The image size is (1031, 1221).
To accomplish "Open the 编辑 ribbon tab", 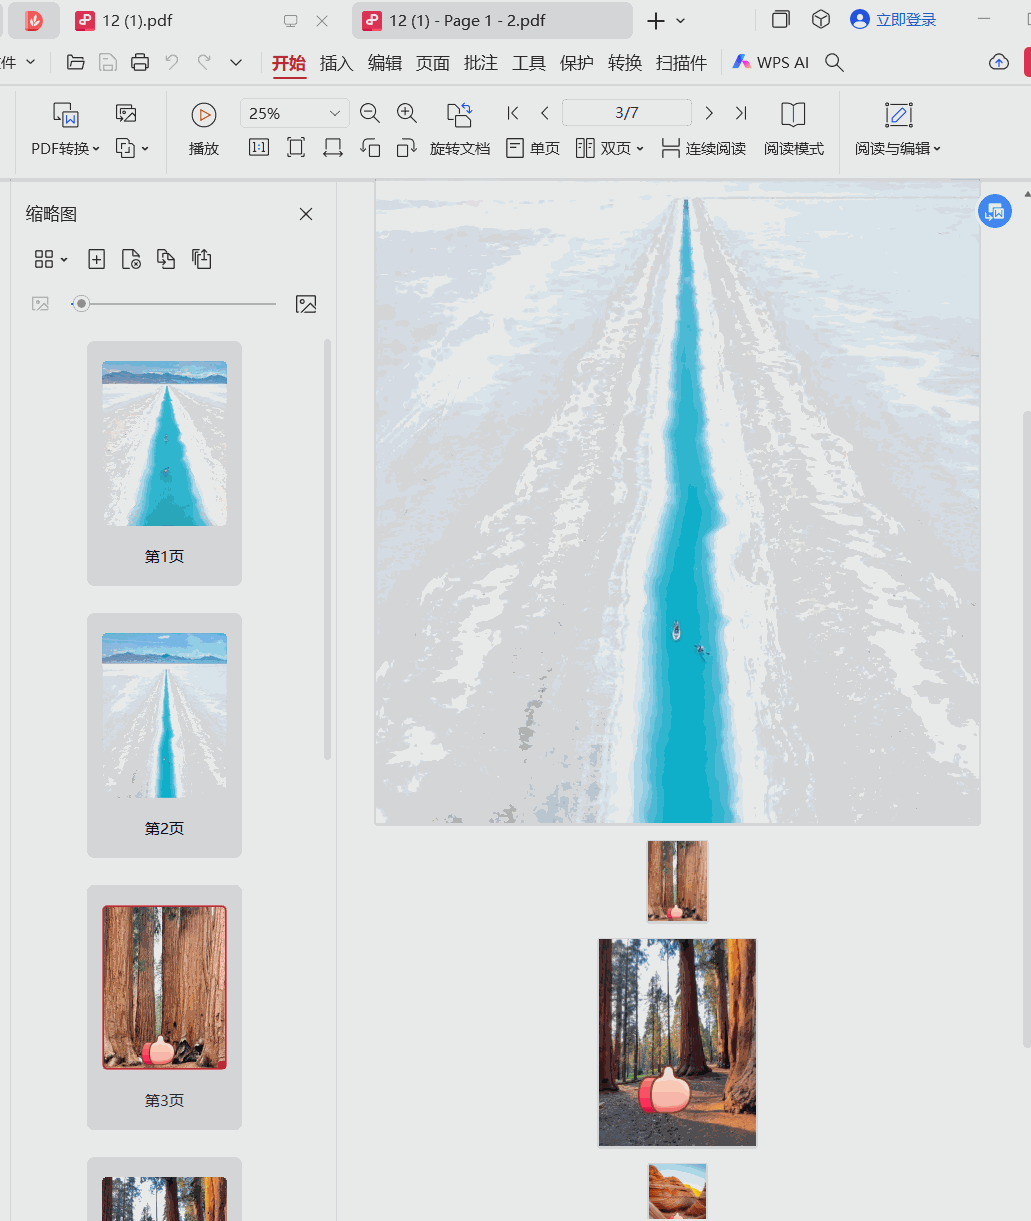I will click(385, 63).
